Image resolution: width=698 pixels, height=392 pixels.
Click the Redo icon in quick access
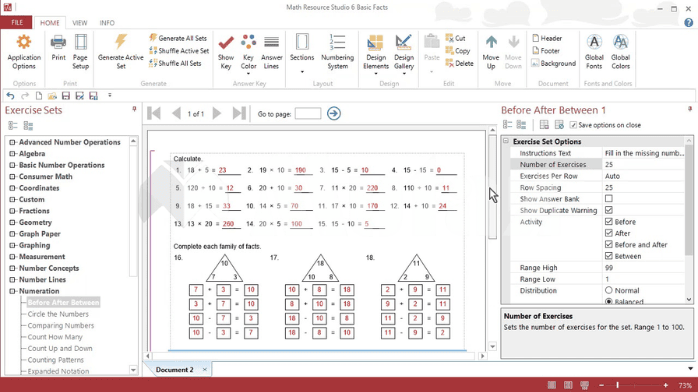25,96
